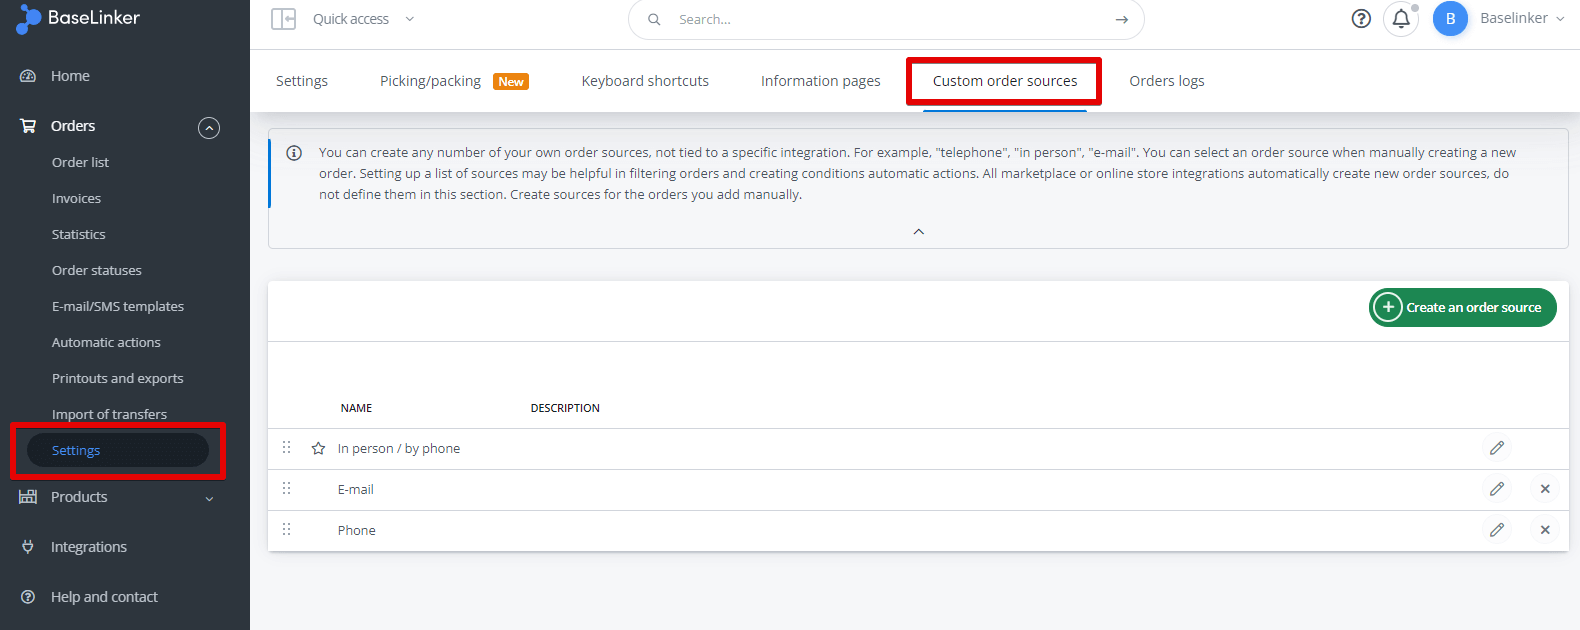Switch to Keyboard shortcuts tab
The width and height of the screenshot is (1580, 630).
pos(645,81)
